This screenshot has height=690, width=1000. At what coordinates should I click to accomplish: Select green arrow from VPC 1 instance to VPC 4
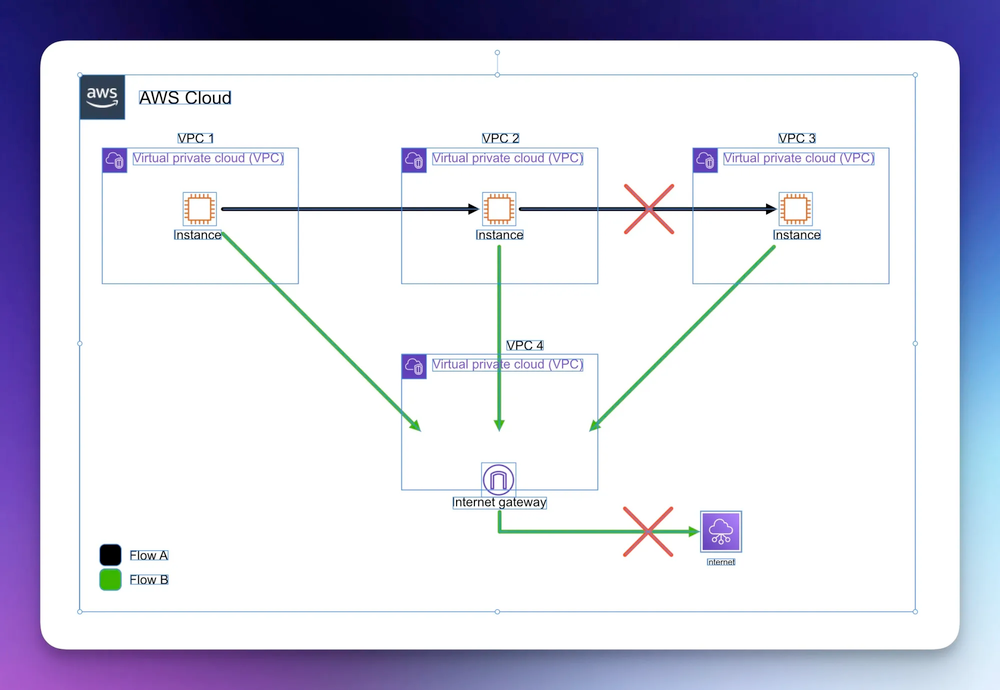point(321,332)
